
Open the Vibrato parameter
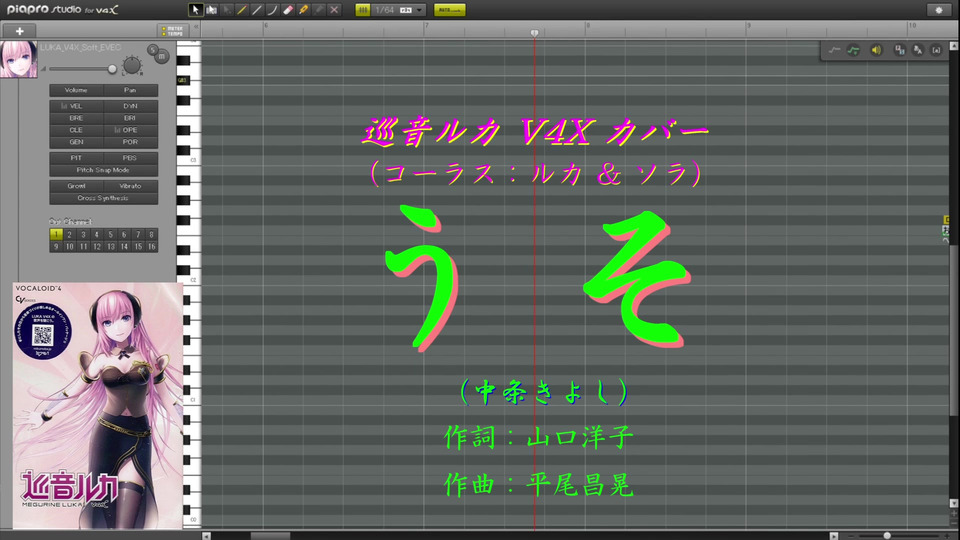[130, 186]
